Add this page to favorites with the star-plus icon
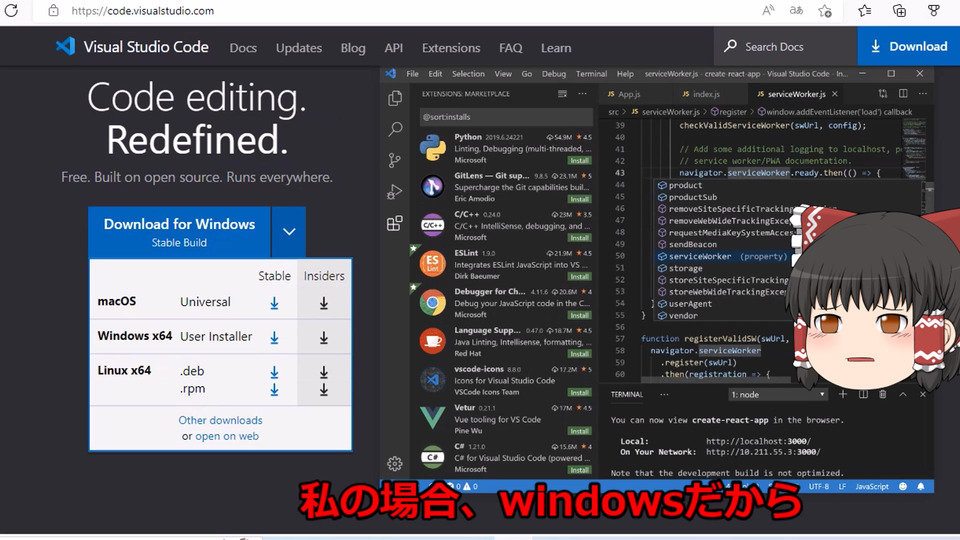 pyautogui.click(x=825, y=10)
